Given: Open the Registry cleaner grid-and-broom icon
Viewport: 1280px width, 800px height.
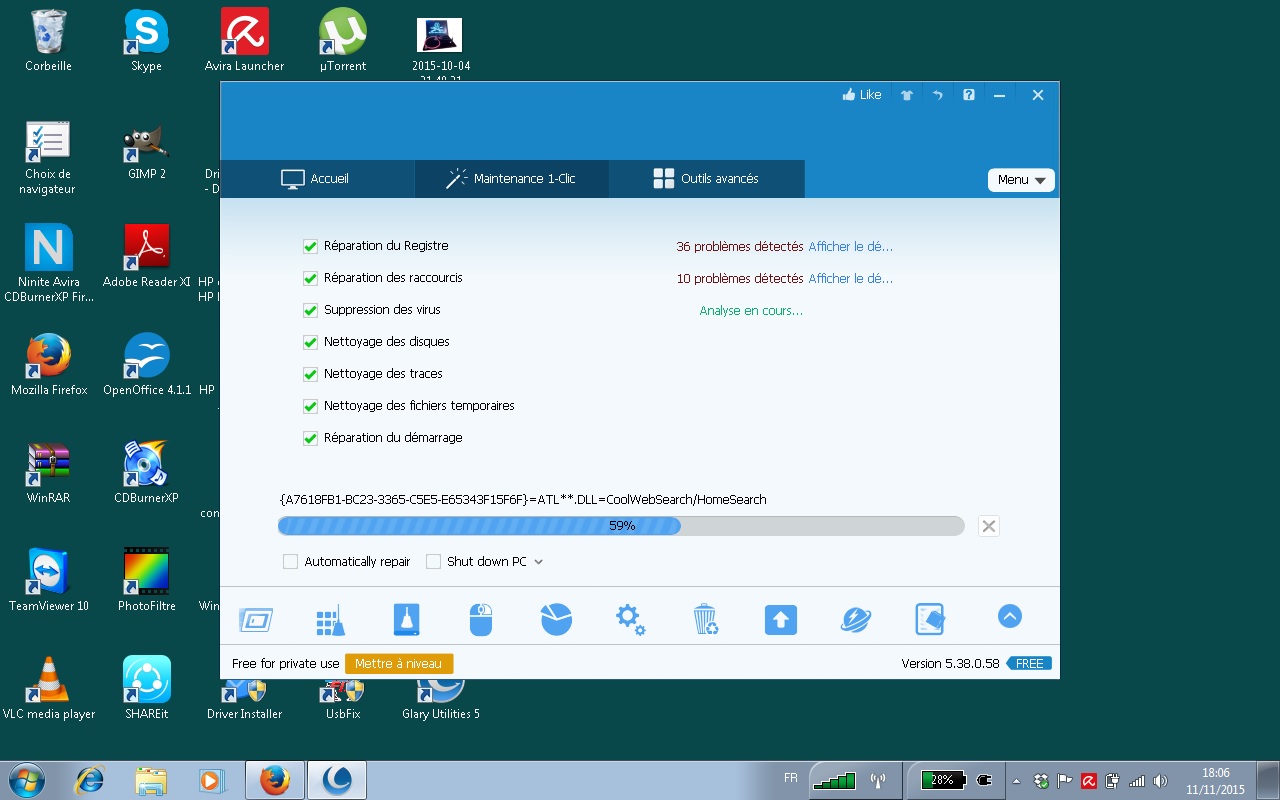Looking at the screenshot, I should (330, 620).
